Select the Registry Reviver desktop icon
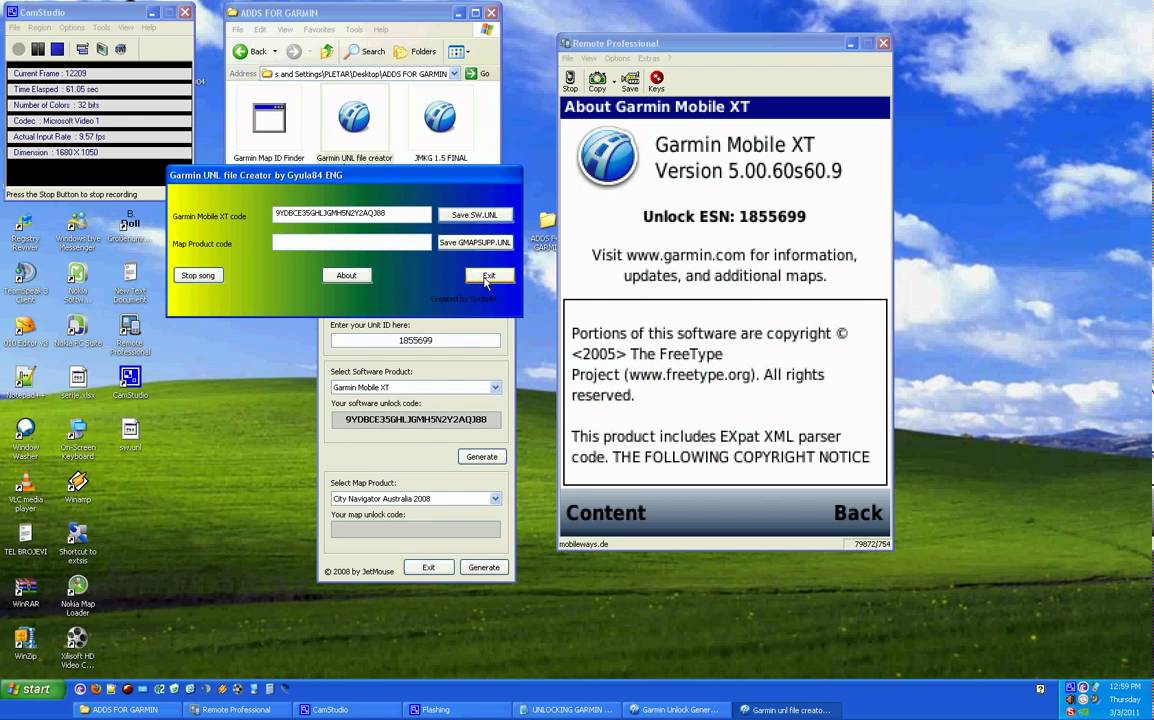The height and width of the screenshot is (720, 1154). [25, 231]
